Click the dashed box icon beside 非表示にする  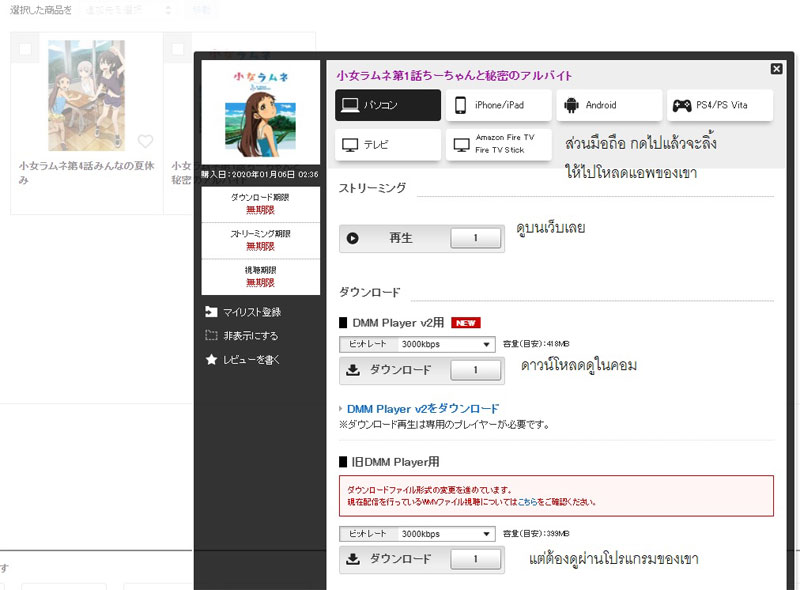click(211, 335)
